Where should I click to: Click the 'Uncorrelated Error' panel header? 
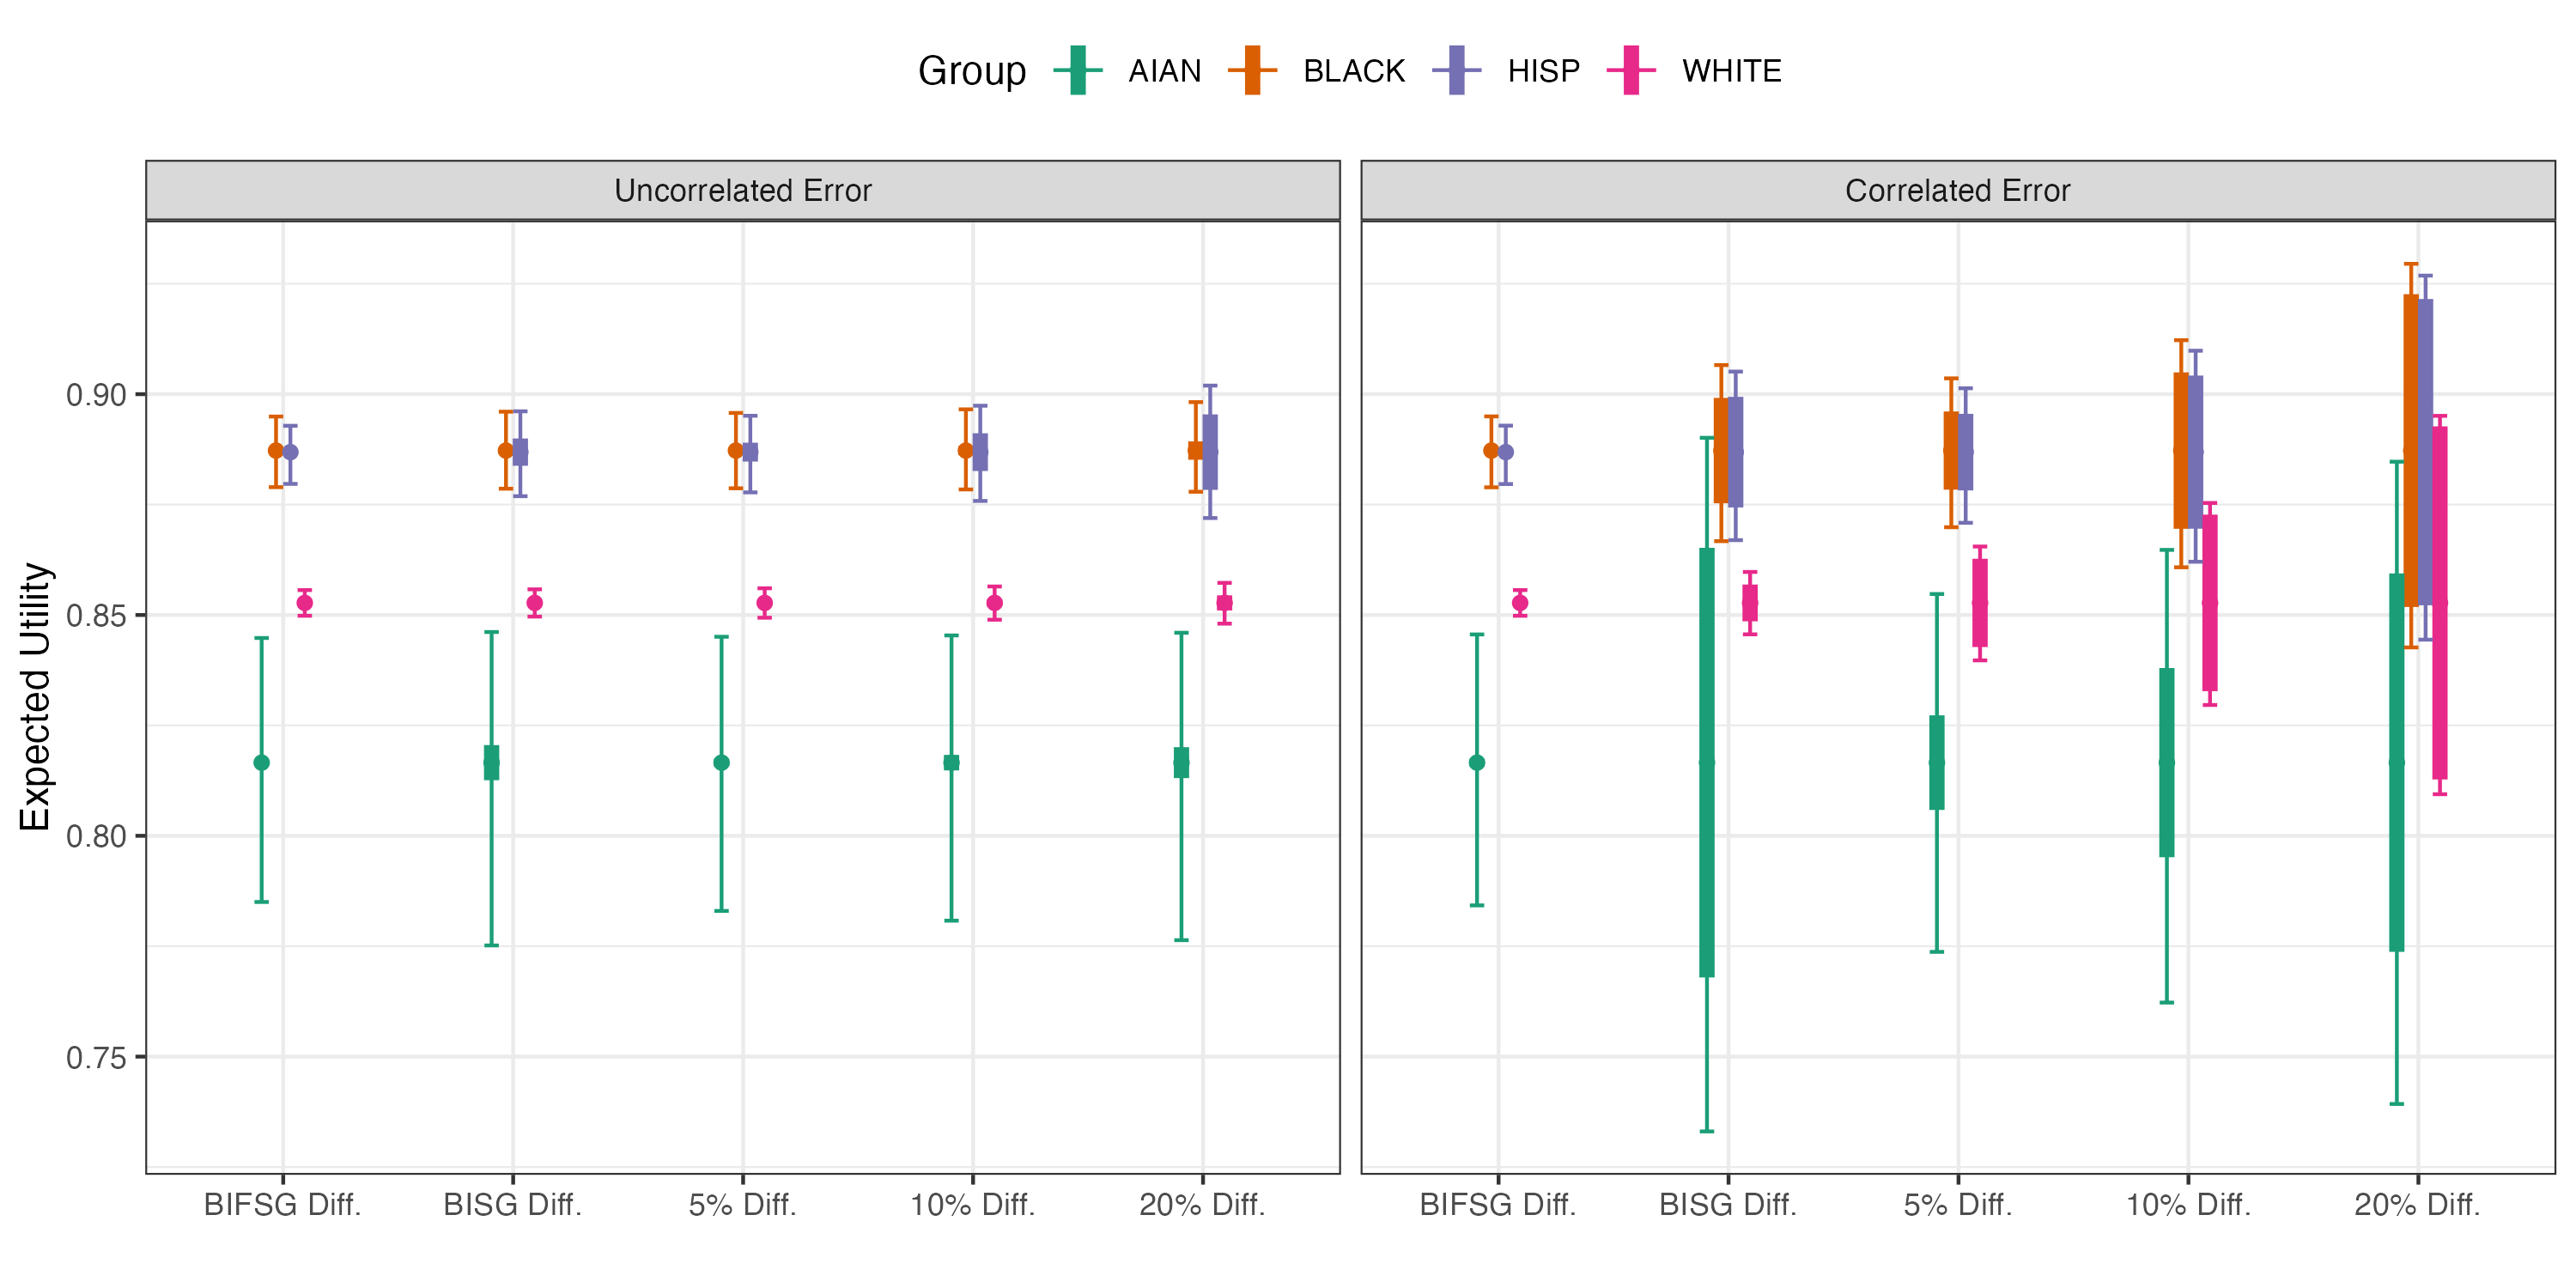click(743, 190)
